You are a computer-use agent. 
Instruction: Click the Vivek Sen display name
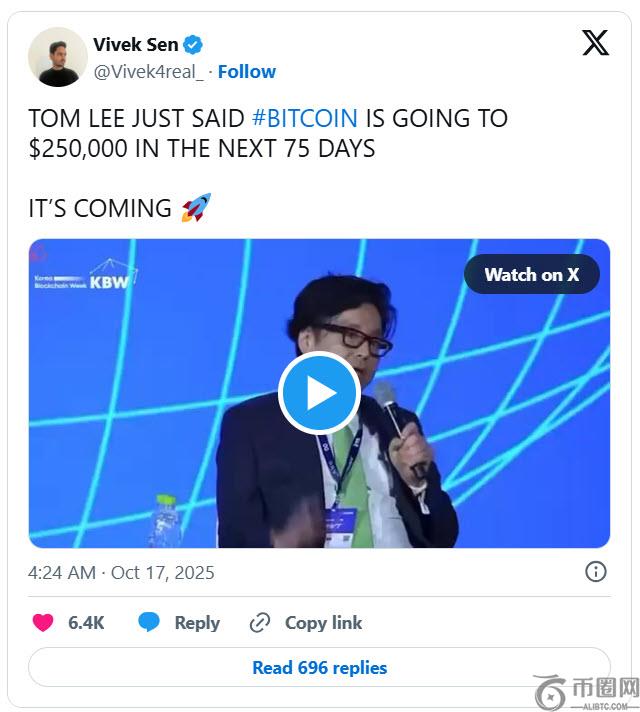pos(136,44)
